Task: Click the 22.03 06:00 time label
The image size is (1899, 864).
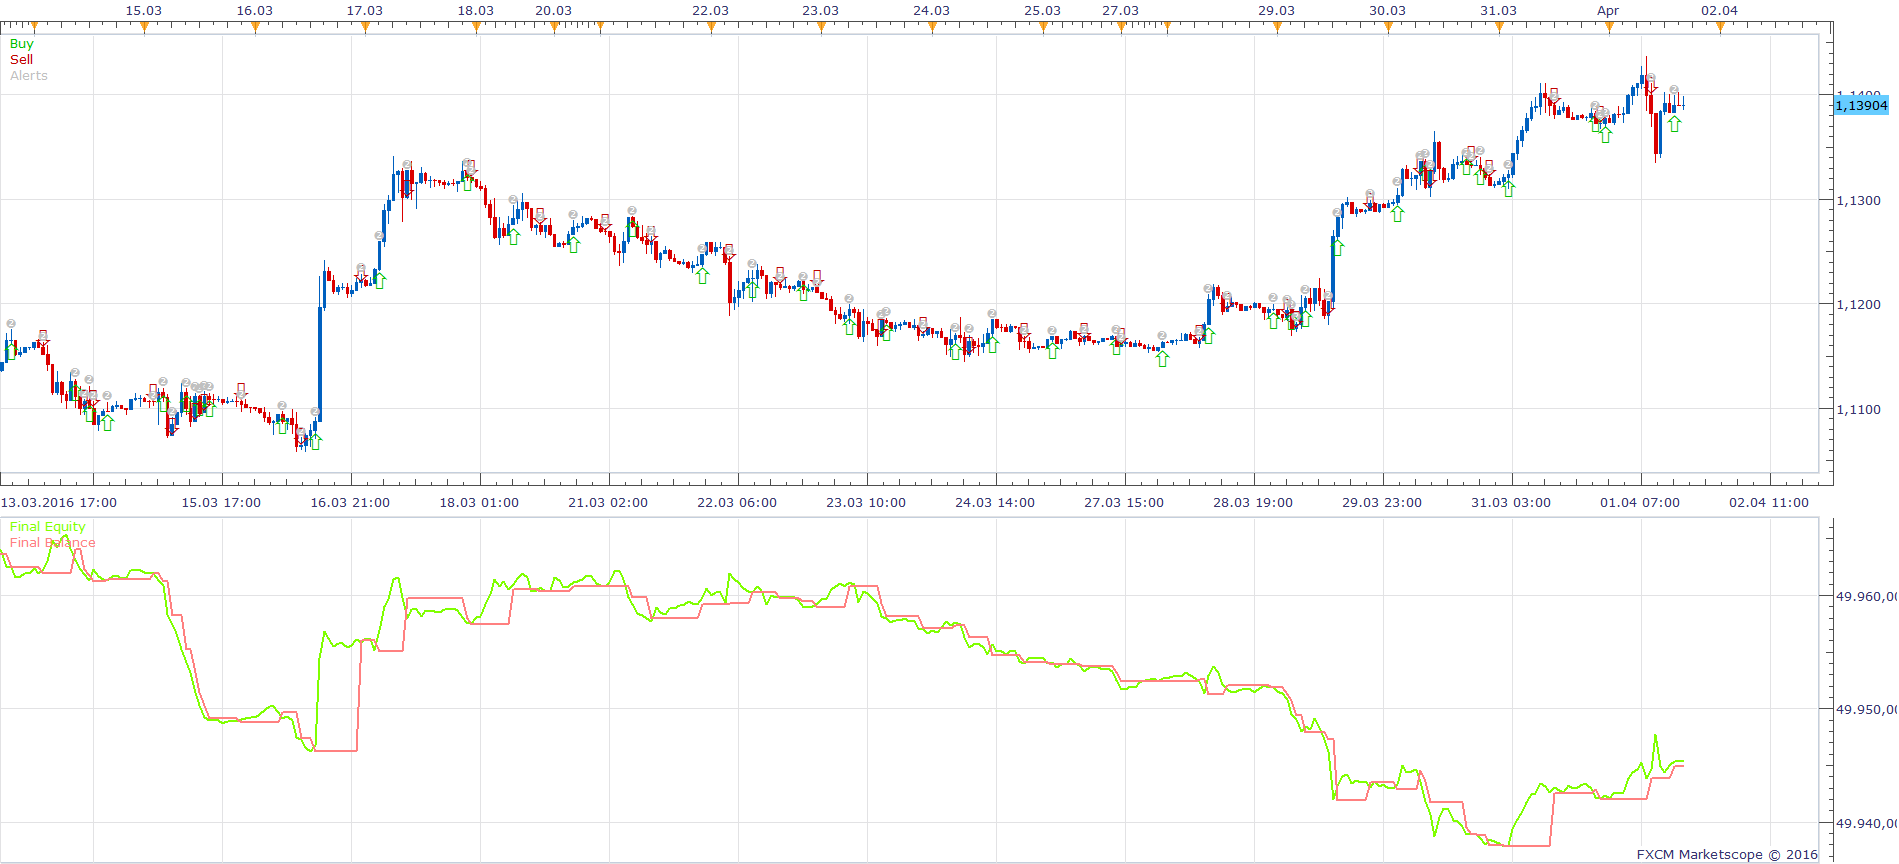Action: click(737, 503)
